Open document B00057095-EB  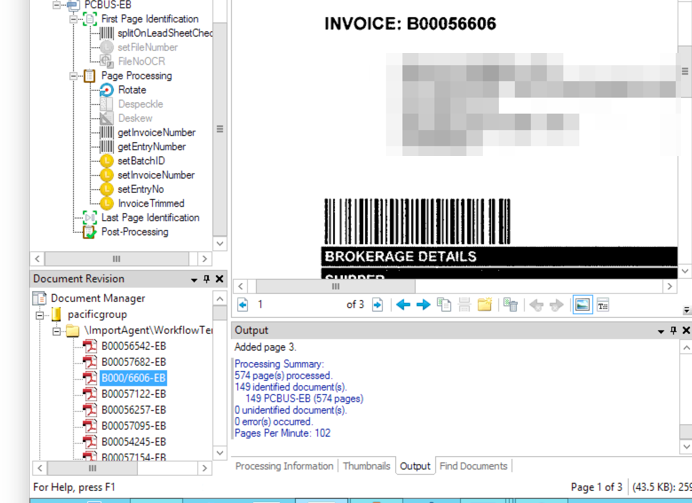point(133,426)
